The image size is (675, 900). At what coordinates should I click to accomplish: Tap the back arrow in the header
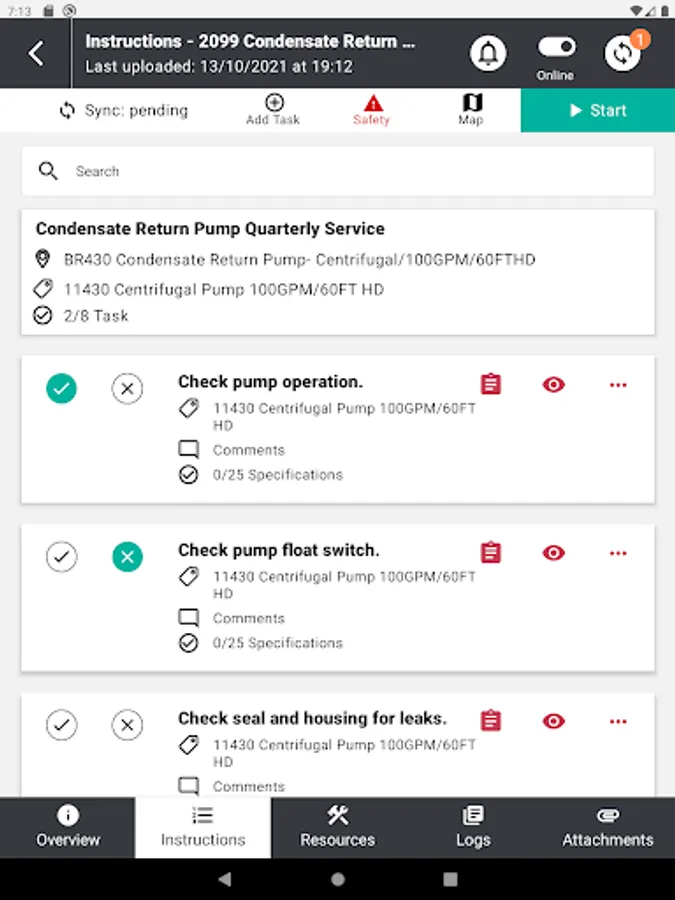point(36,53)
